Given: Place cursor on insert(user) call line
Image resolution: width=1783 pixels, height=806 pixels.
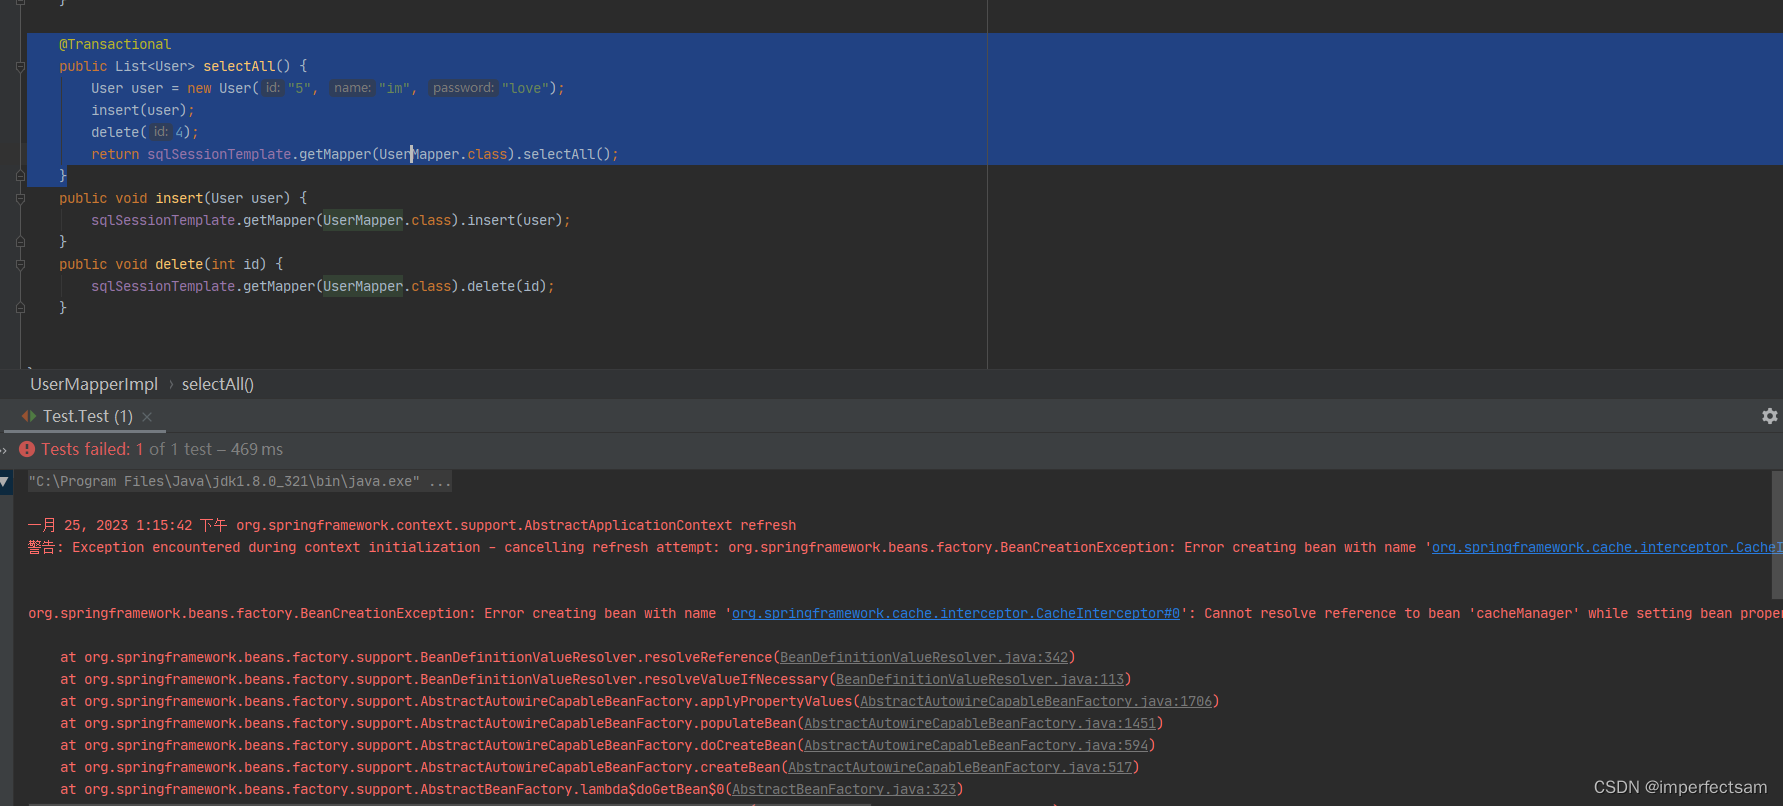Looking at the screenshot, I should pos(142,110).
